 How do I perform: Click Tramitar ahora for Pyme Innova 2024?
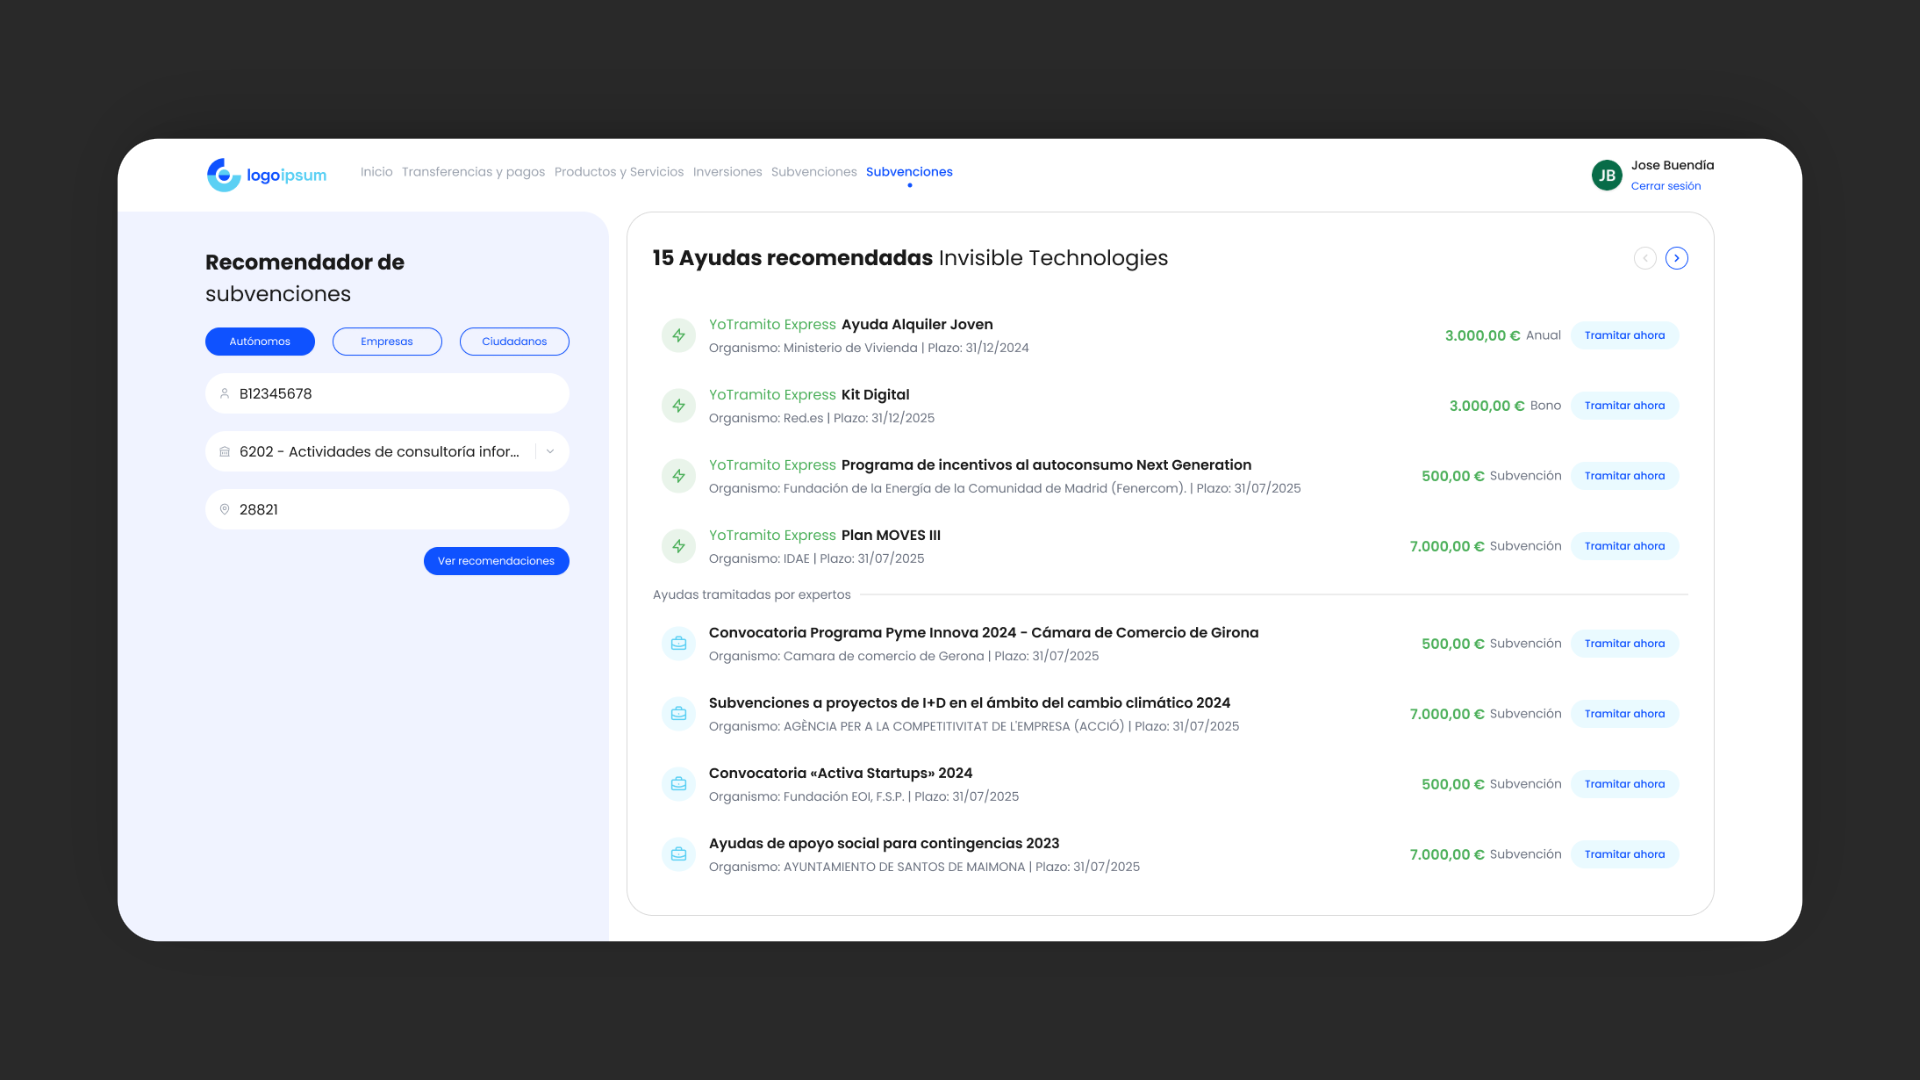1624,644
